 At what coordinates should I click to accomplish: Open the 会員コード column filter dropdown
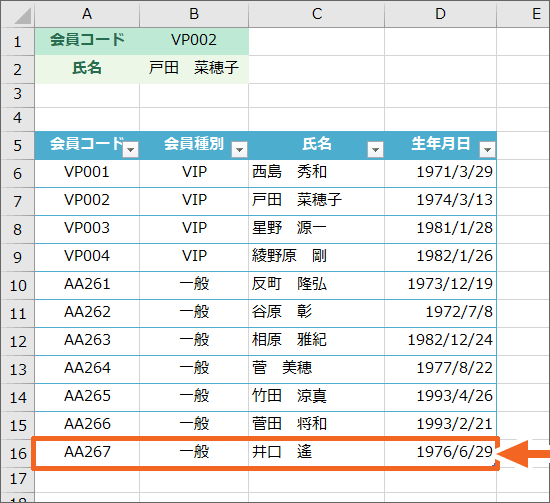coord(131,150)
